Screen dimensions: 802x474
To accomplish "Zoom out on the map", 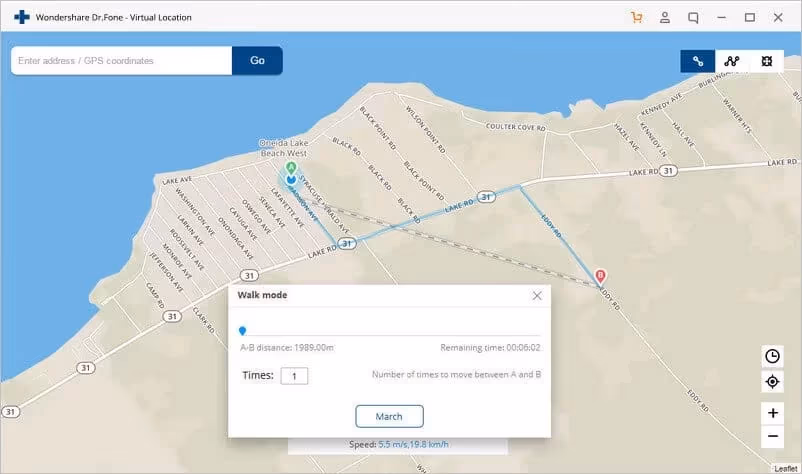I will point(772,436).
